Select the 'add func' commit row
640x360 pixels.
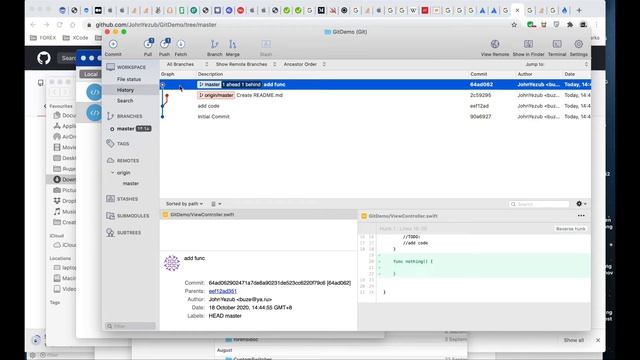pyautogui.click(x=375, y=84)
